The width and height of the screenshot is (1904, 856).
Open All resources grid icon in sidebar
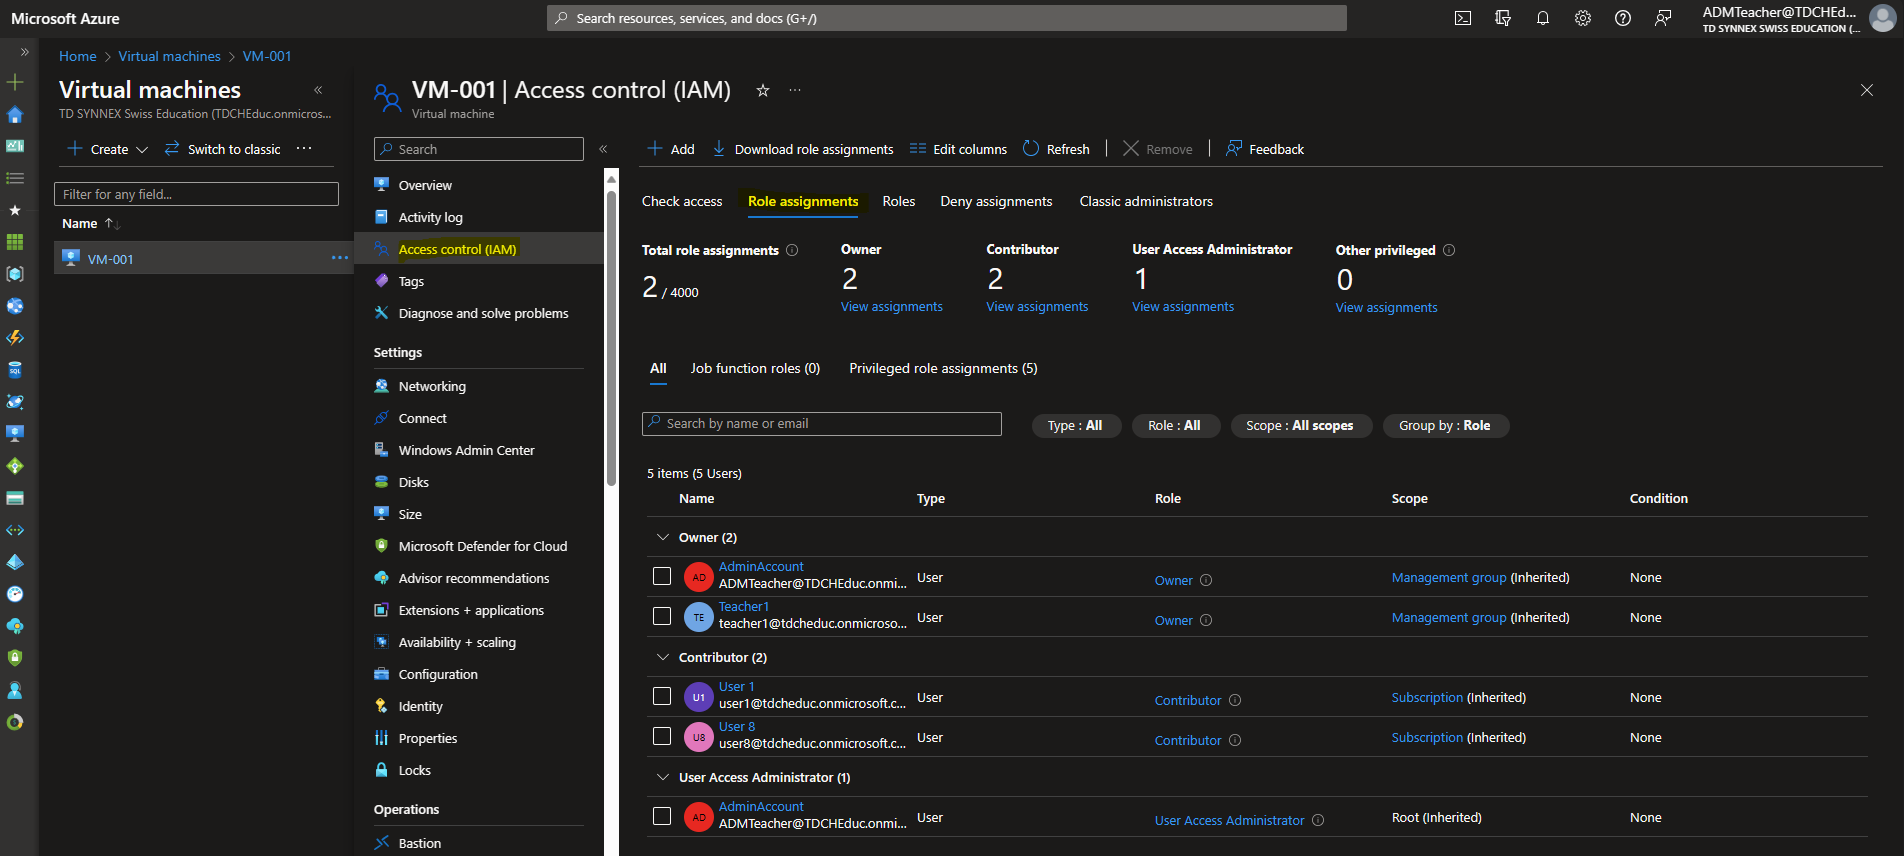click(x=15, y=242)
